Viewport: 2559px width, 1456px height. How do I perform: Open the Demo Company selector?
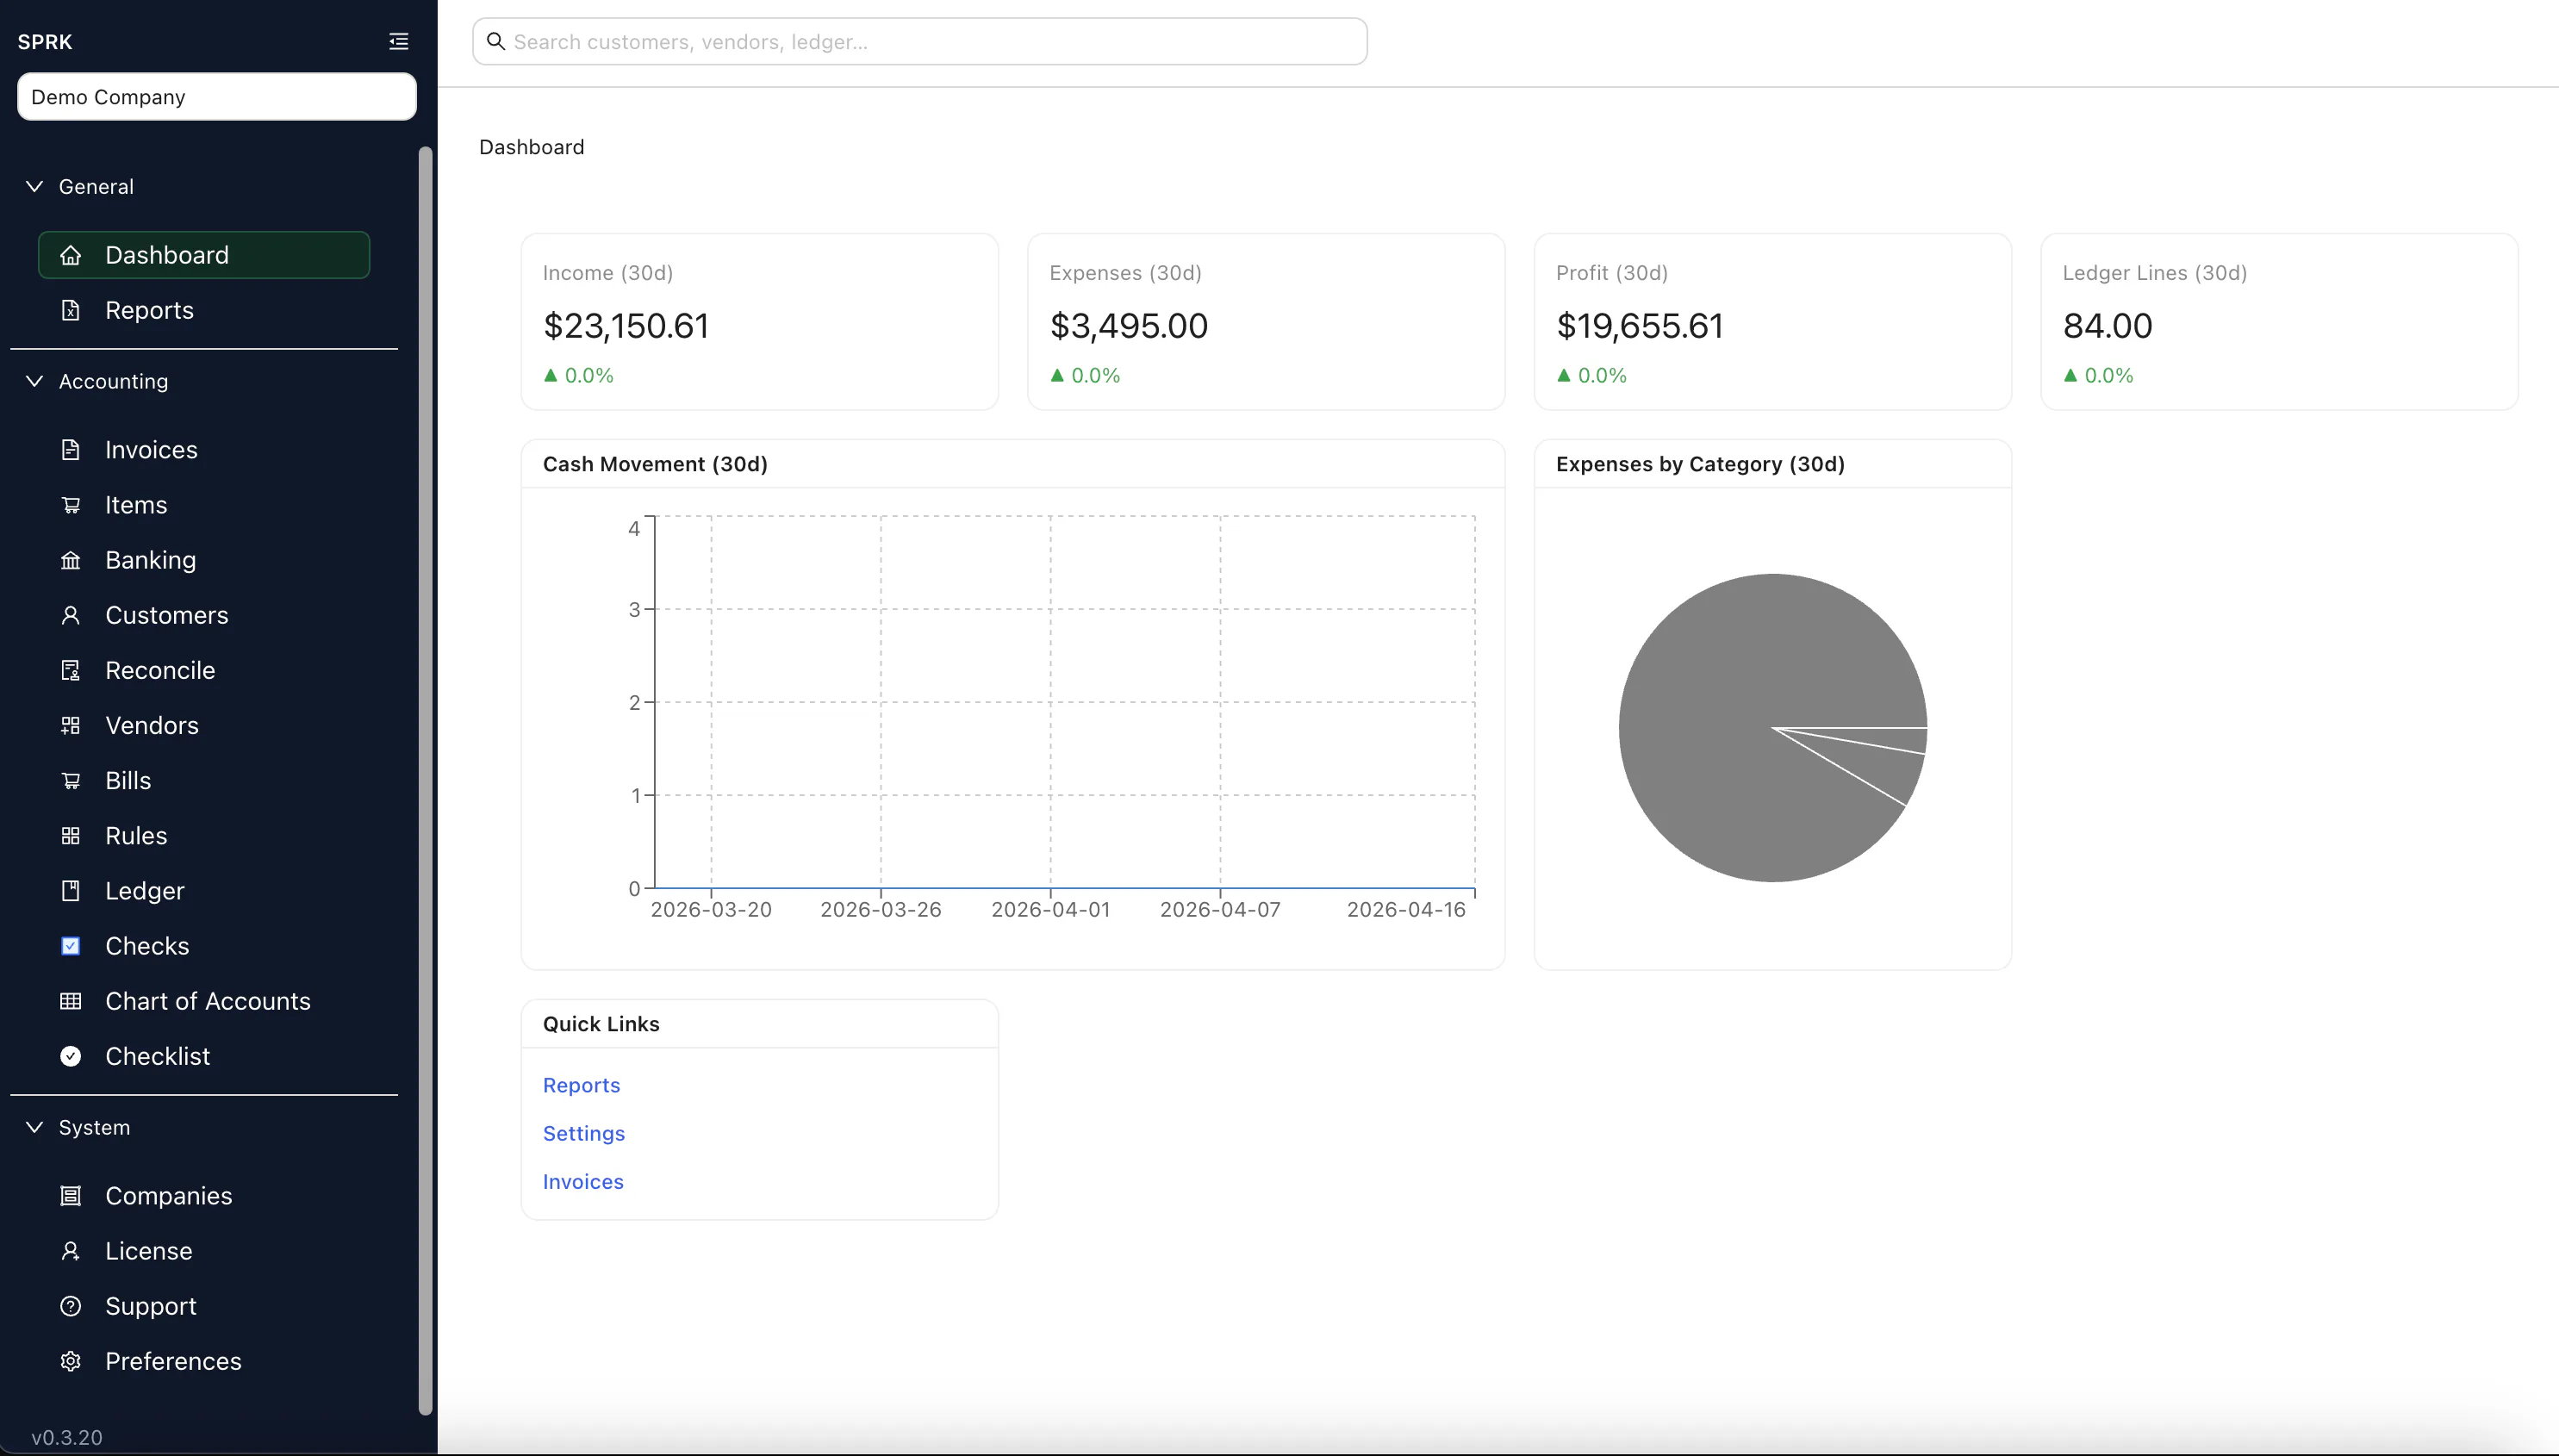217,97
